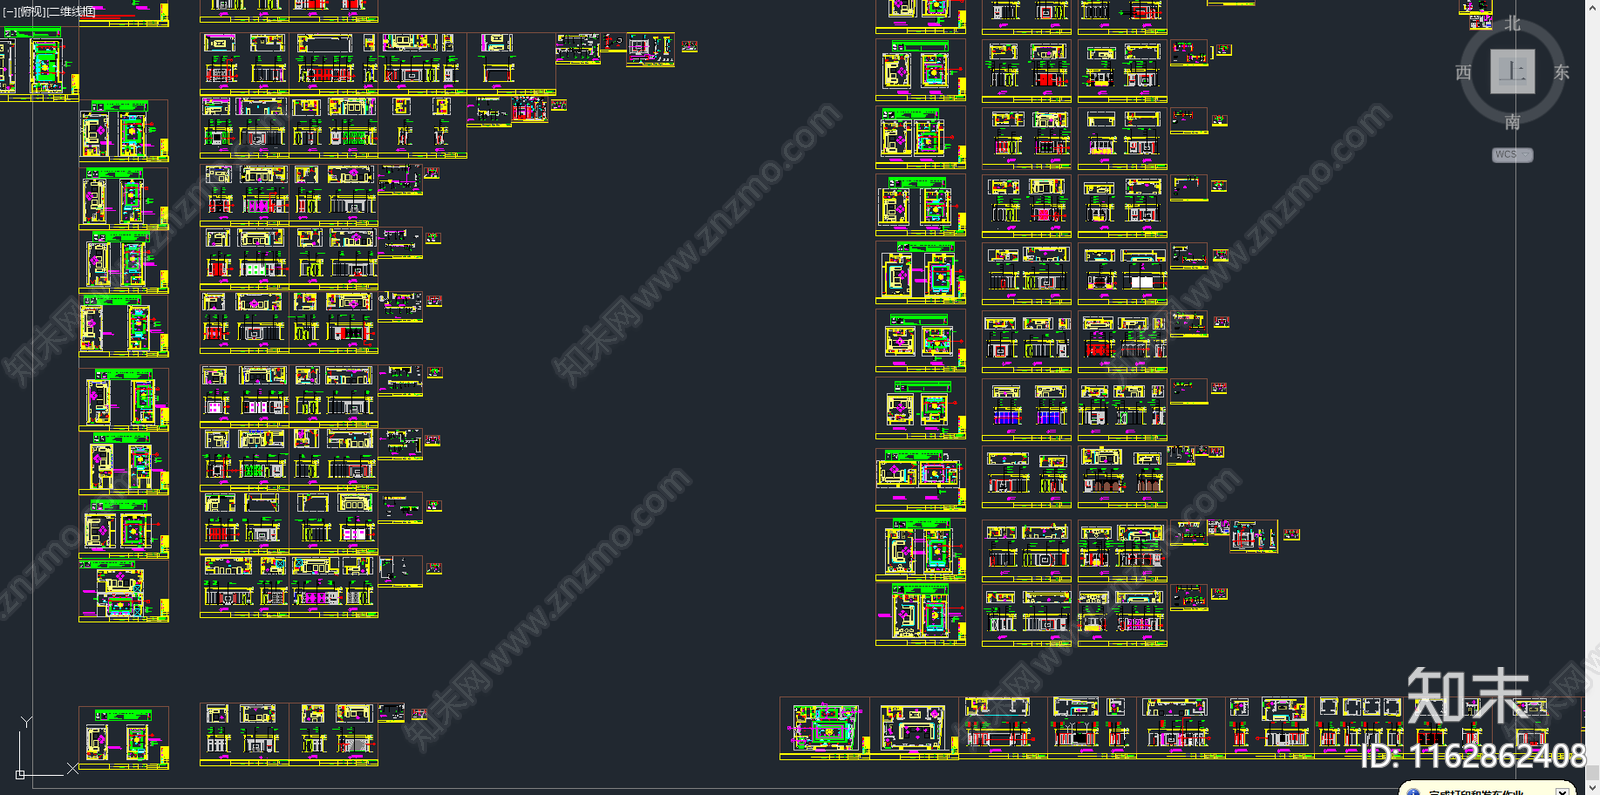1600x795 pixels.
Task: Open the 二维线框 visual style menu
Action: pyautogui.click(x=71, y=12)
